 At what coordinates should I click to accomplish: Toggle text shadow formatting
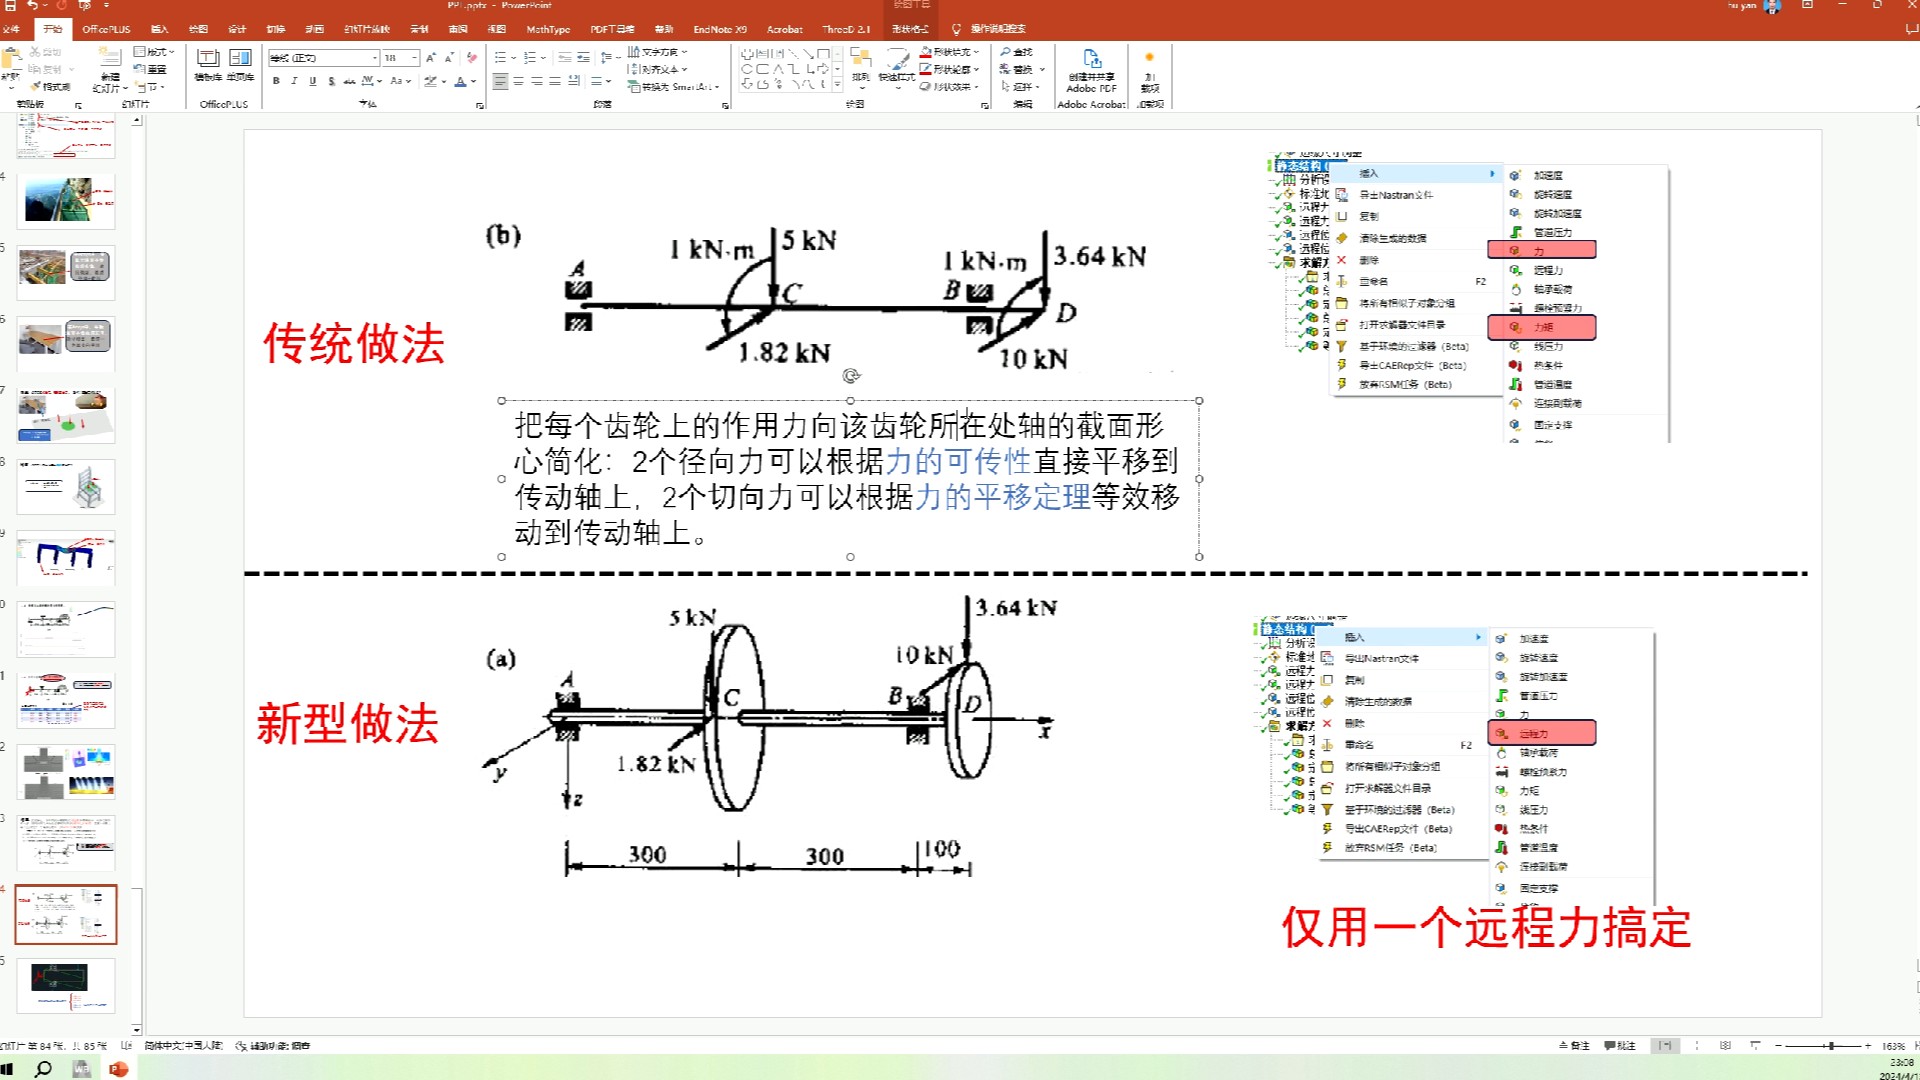pos(331,81)
